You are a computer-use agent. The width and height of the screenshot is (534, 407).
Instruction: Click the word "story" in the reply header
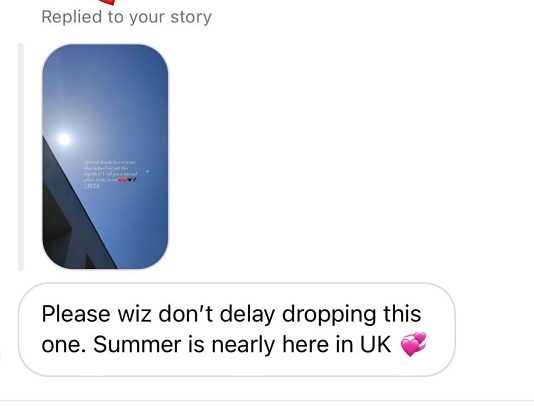click(x=191, y=17)
